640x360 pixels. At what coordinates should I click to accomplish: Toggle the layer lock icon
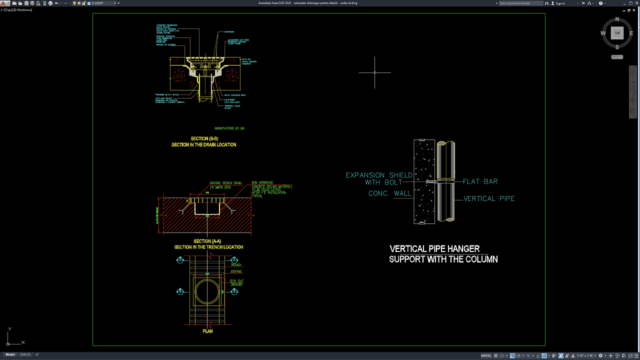[x=83, y=3]
